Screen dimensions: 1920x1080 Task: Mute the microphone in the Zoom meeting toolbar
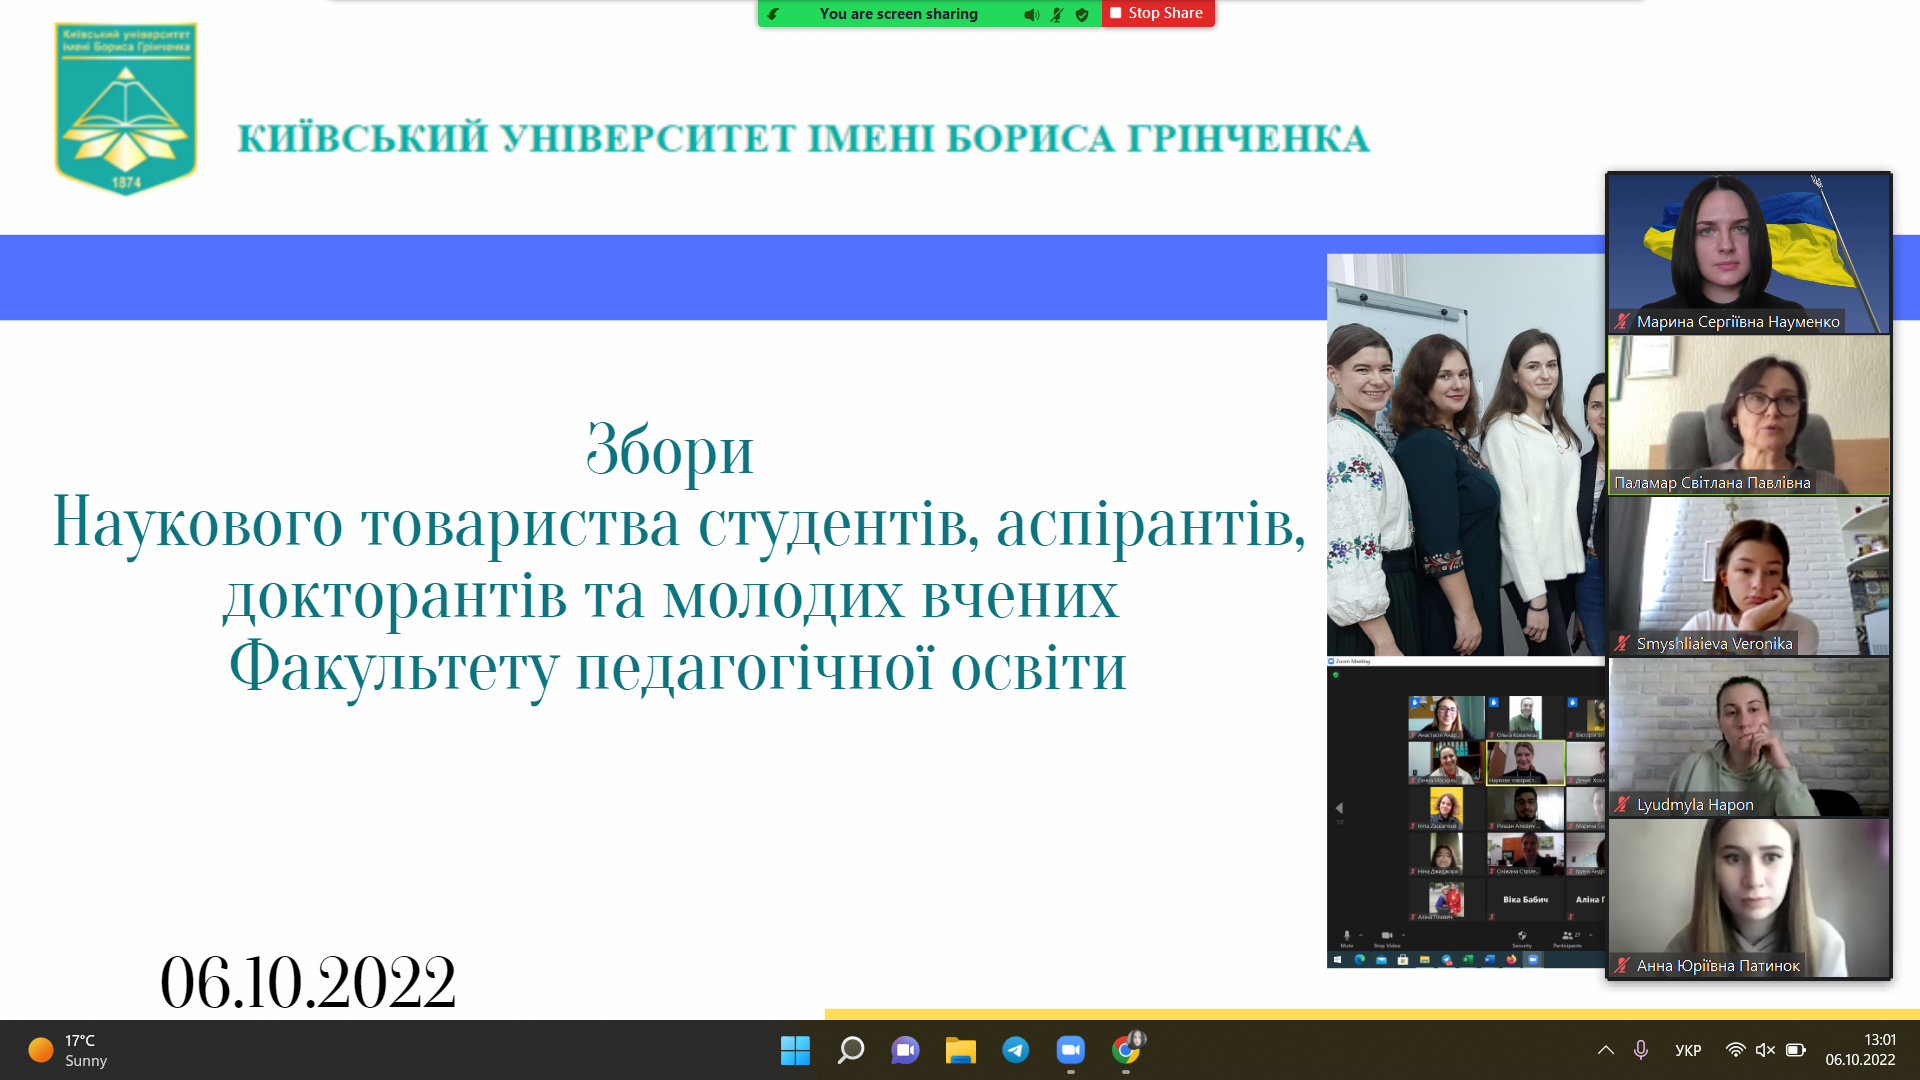[x=1347, y=936]
